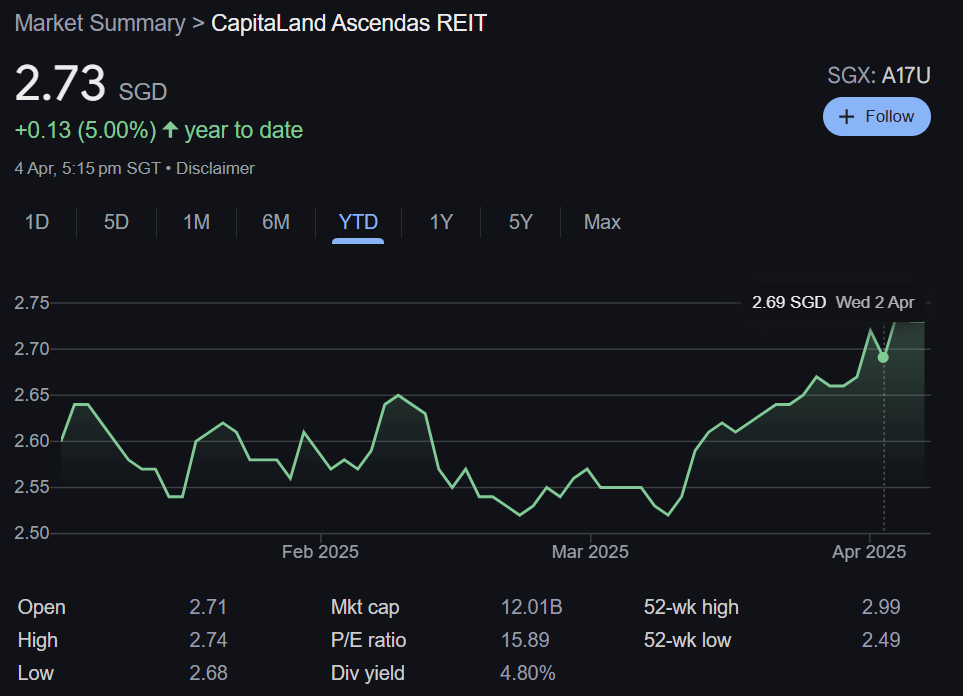This screenshot has width=963, height=696.
Task: Switch the chart to the 1D range
Action: tap(37, 222)
